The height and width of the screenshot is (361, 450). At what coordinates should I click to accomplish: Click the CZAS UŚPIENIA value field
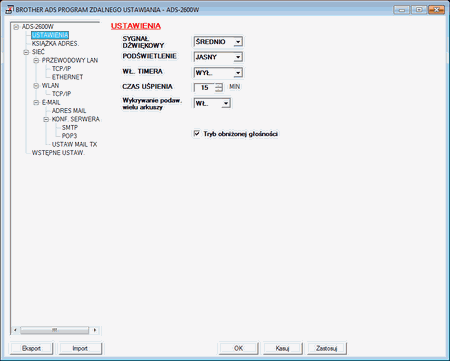204,87
